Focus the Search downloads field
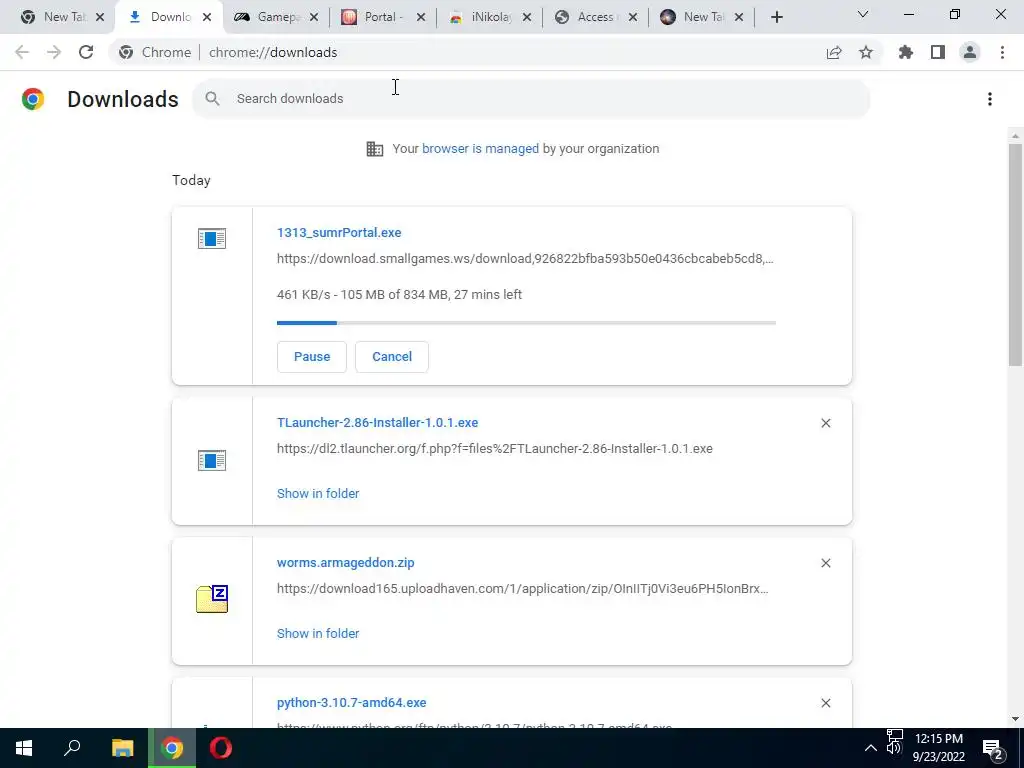1024x768 pixels. point(531,99)
